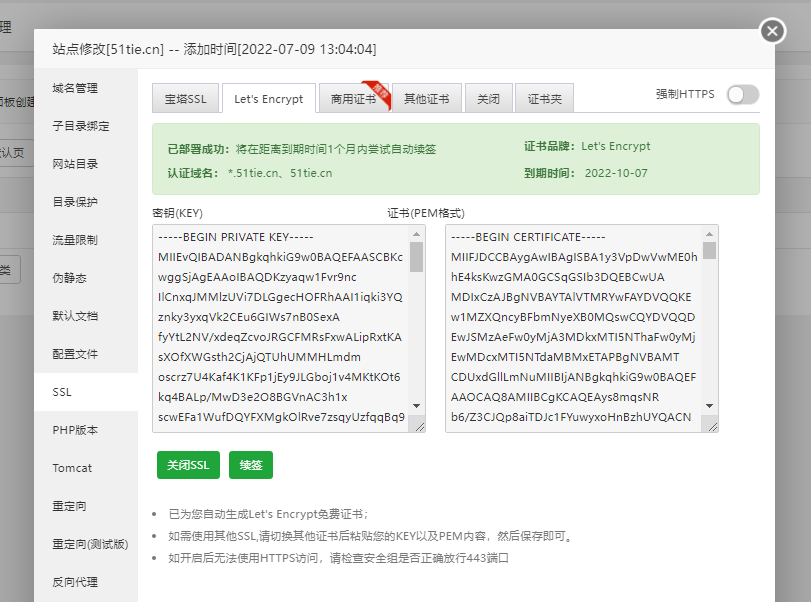
Task: Click inside the private key text area
Action: click(280, 328)
